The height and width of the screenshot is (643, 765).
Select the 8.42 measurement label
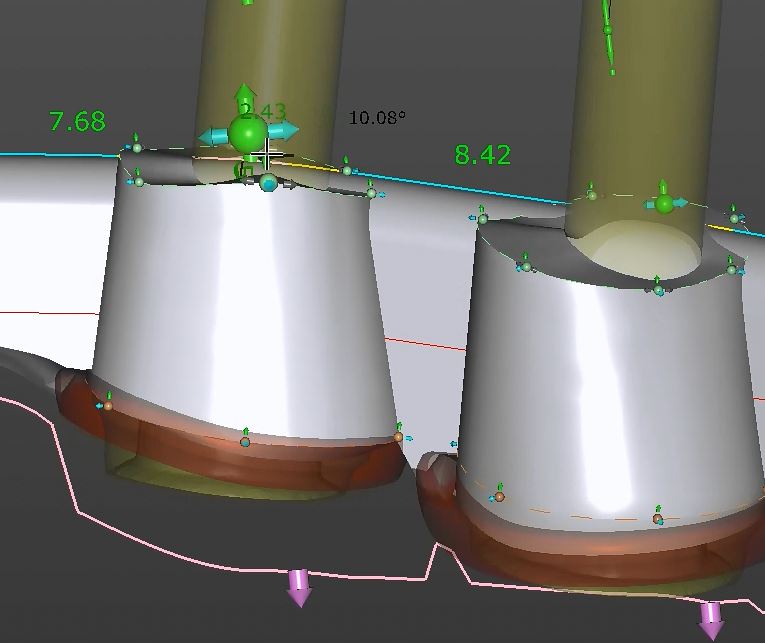482,155
